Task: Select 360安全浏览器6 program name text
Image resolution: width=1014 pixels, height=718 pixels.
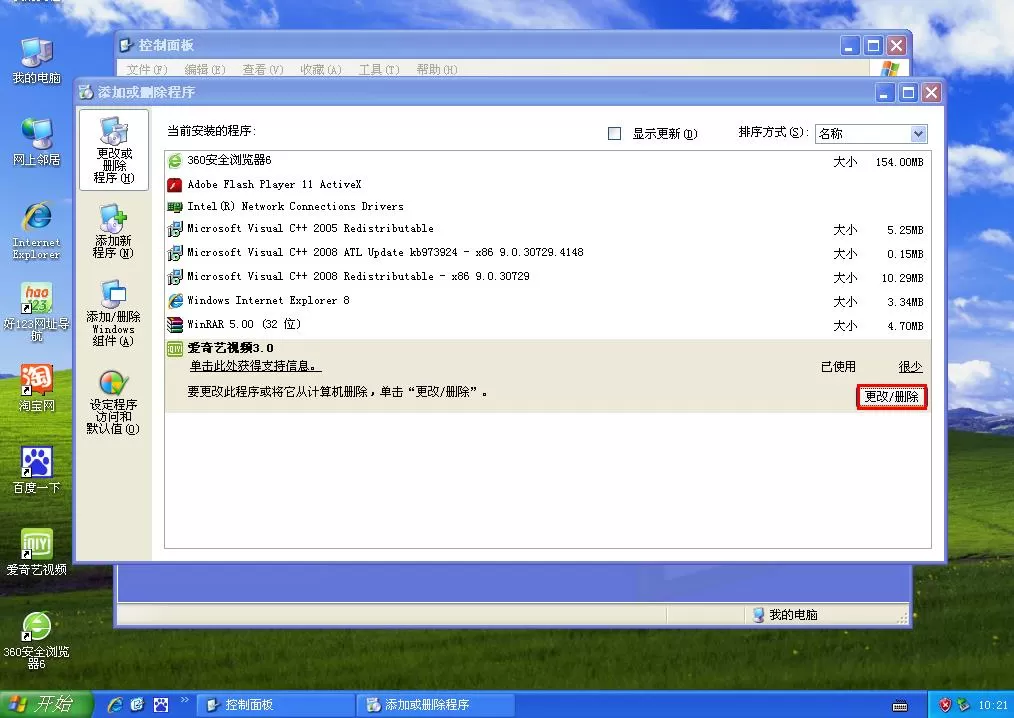Action: [229, 160]
